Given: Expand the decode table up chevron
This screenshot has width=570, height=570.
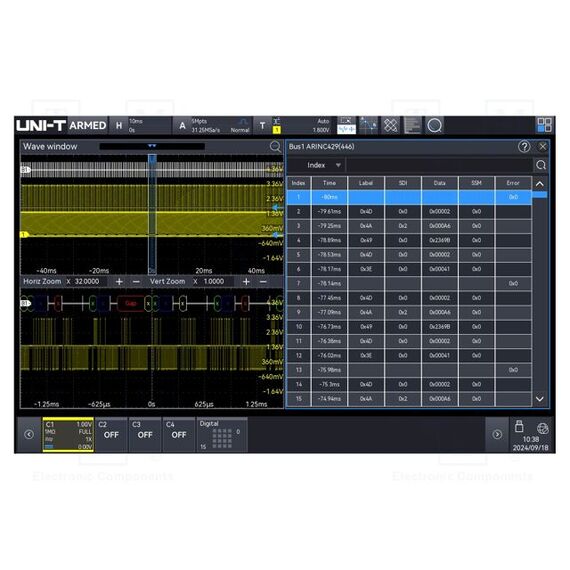Looking at the screenshot, I should tap(540, 184).
